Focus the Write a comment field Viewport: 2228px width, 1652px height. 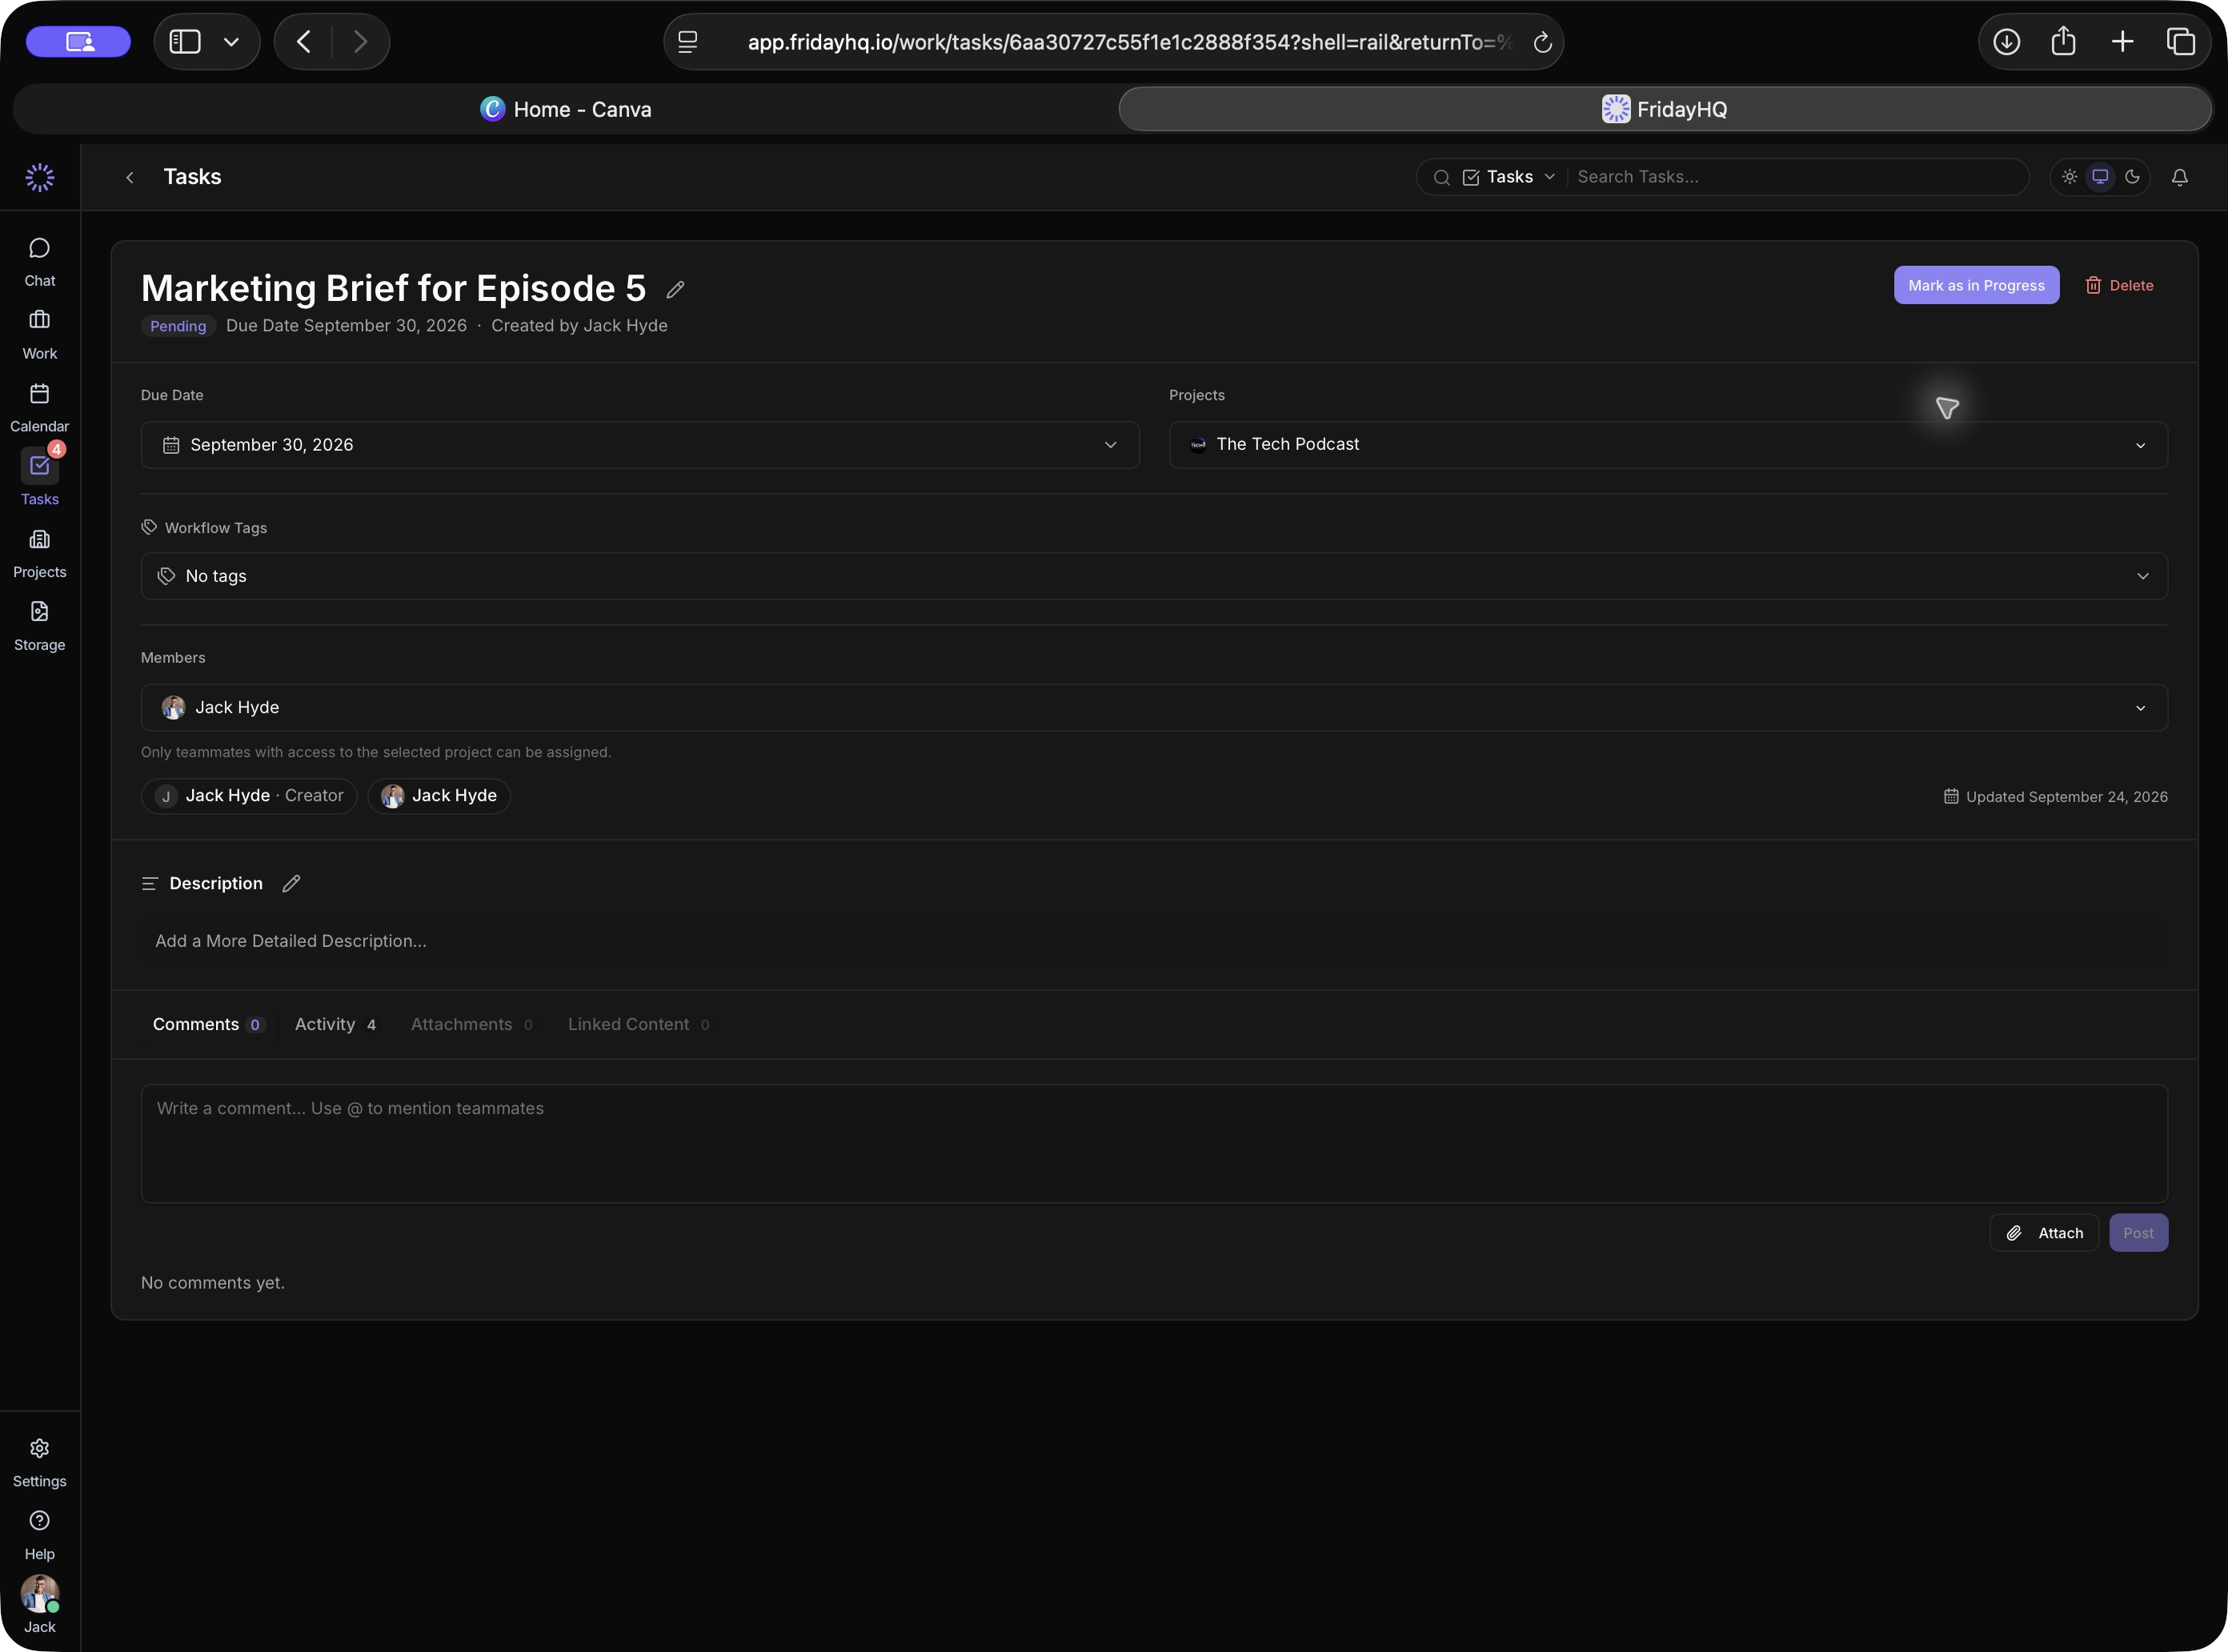(1154, 1144)
